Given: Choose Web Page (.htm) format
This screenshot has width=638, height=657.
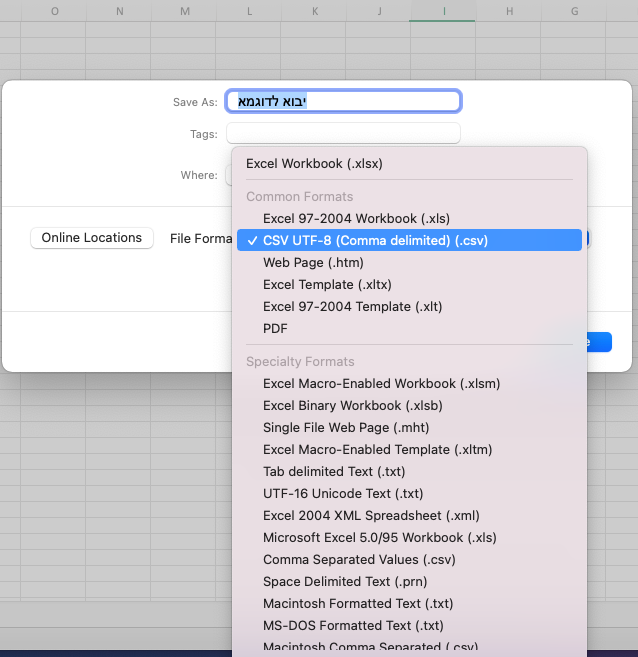Looking at the screenshot, I should tap(409, 262).
